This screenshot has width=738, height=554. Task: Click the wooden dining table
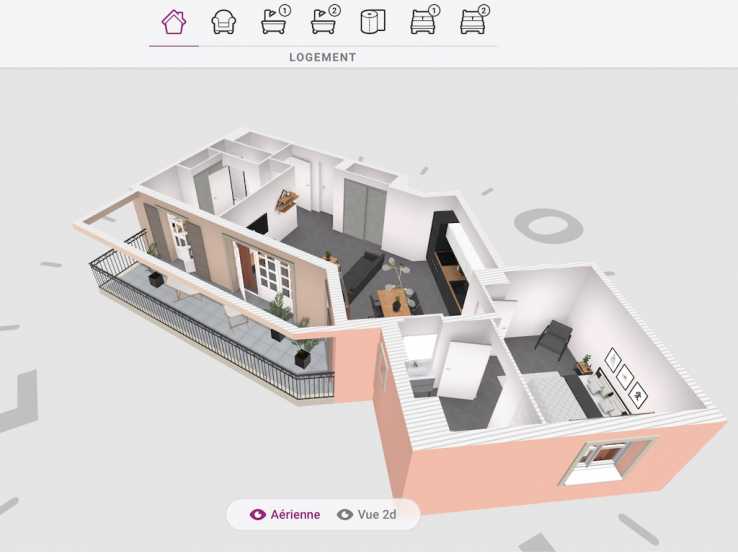393,300
